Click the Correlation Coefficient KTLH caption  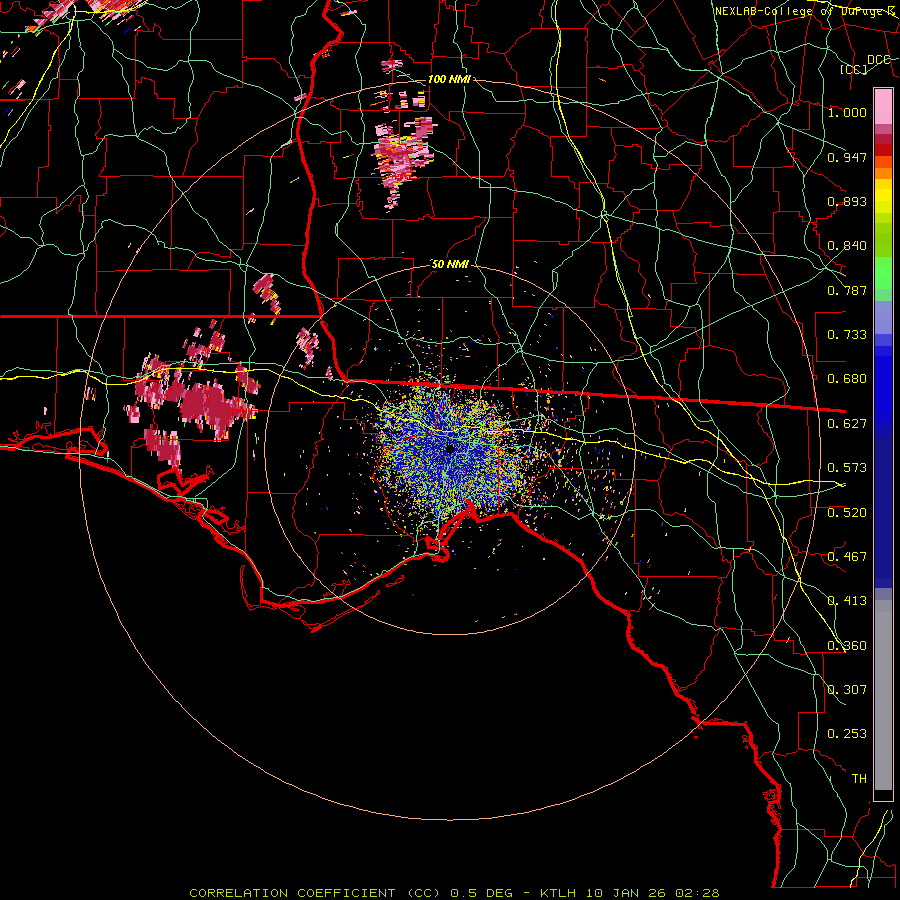coord(454,893)
